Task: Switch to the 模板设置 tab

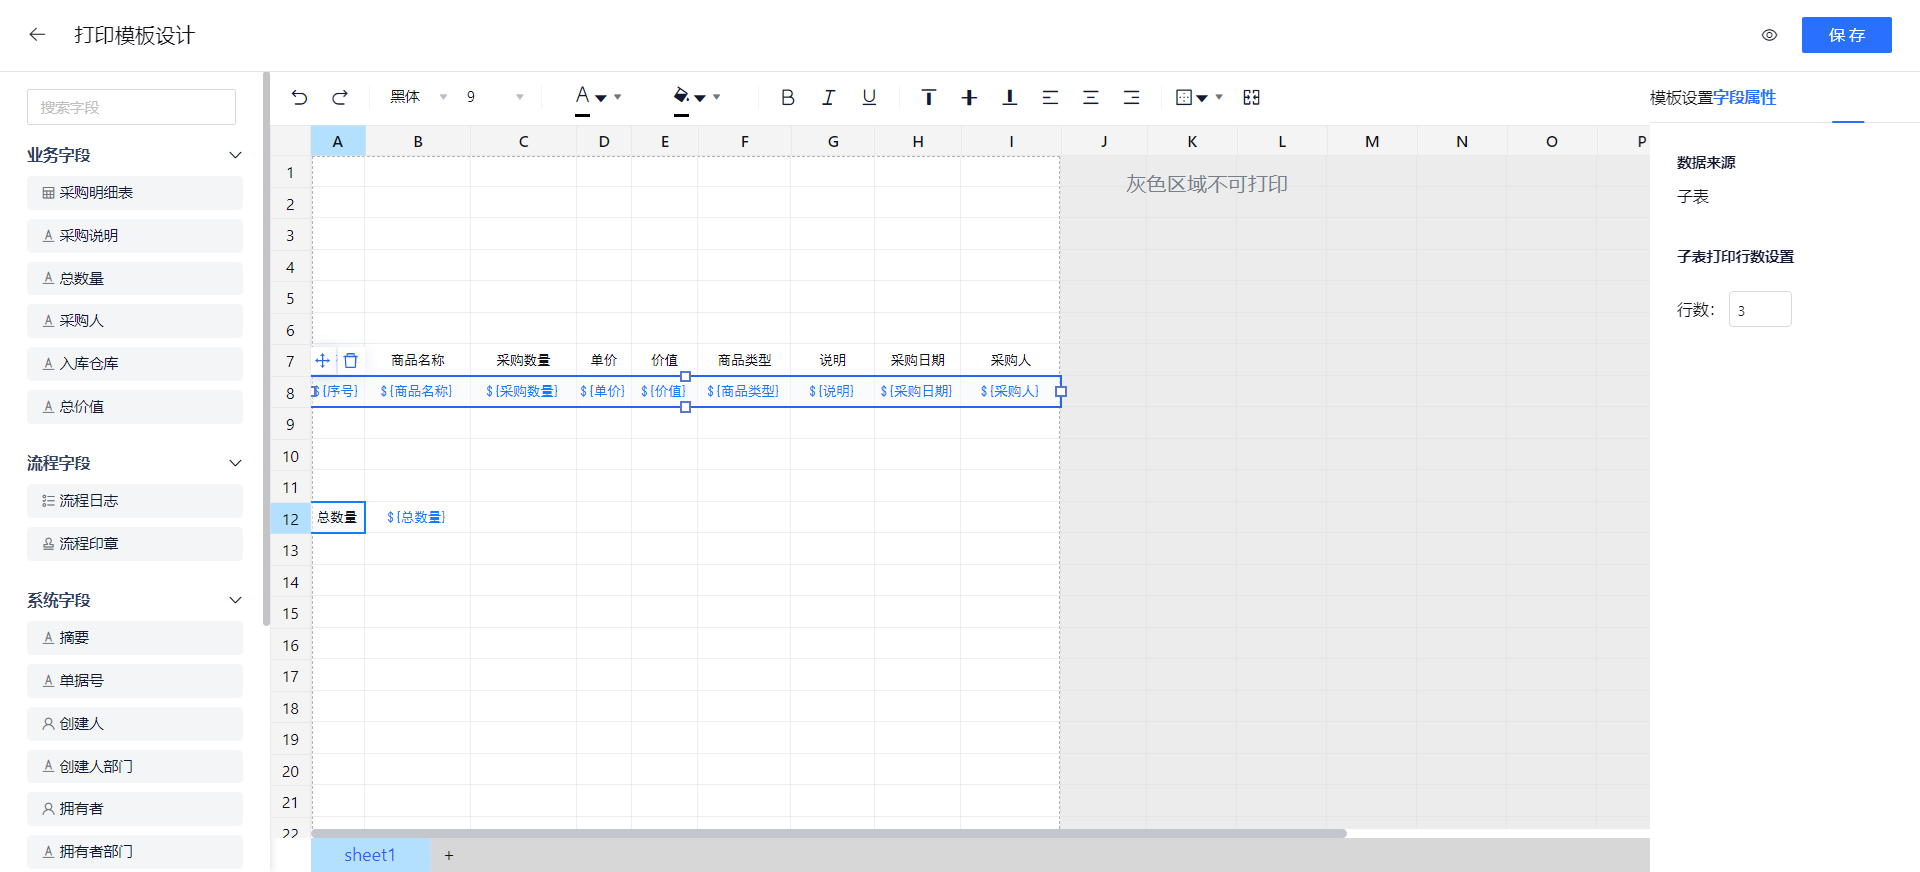Action: [x=1681, y=98]
